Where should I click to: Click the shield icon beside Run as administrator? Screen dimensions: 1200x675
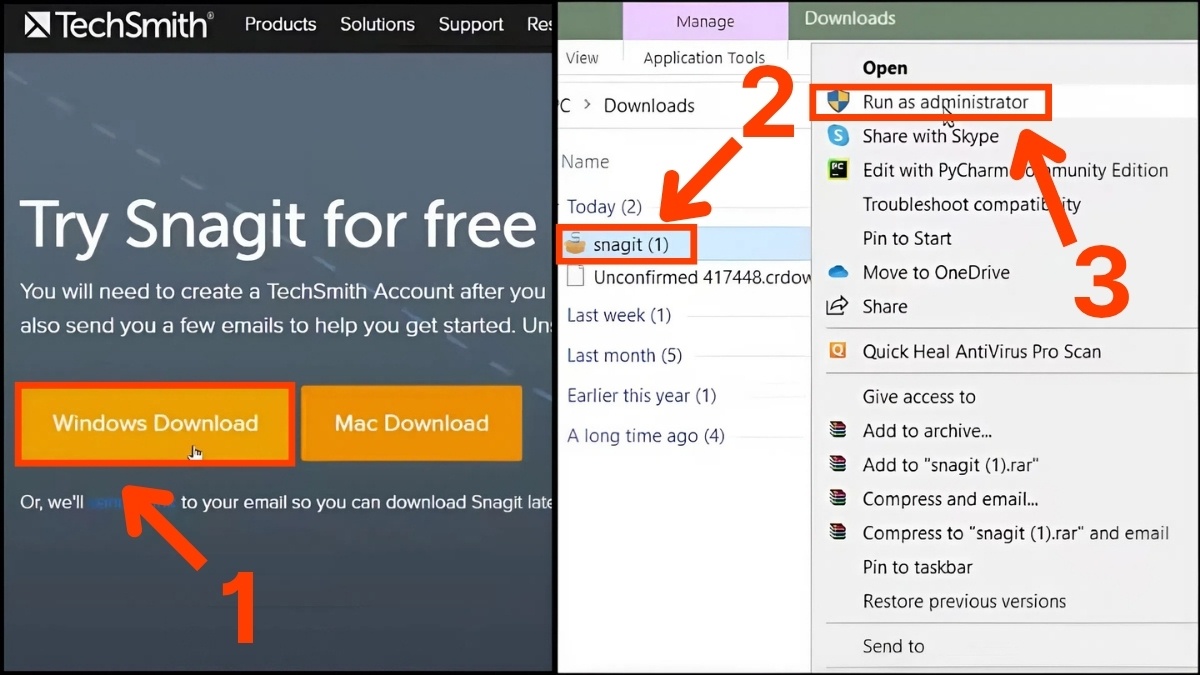838,102
